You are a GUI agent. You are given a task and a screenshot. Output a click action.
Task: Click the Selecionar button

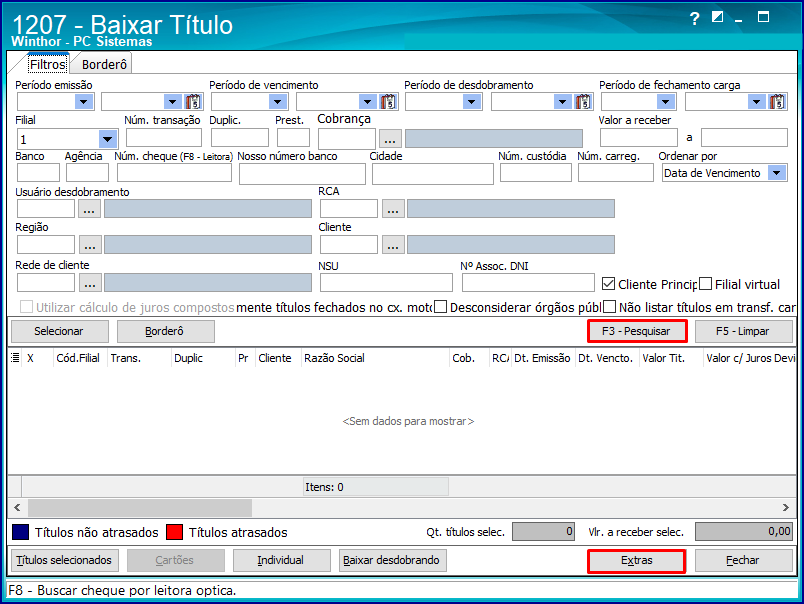coord(59,331)
